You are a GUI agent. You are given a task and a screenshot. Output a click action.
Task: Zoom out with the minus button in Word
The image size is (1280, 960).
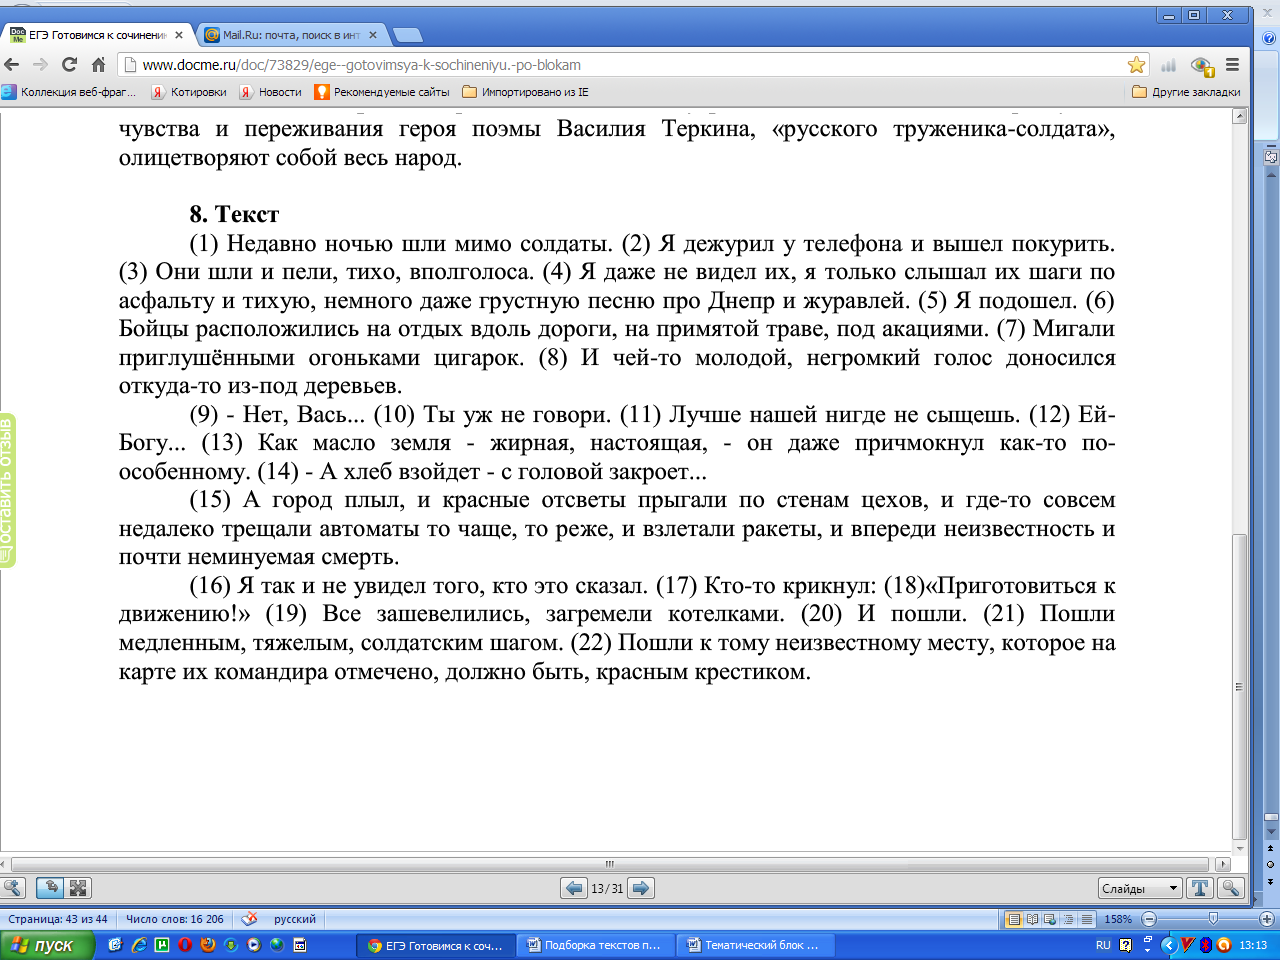pos(1148,919)
